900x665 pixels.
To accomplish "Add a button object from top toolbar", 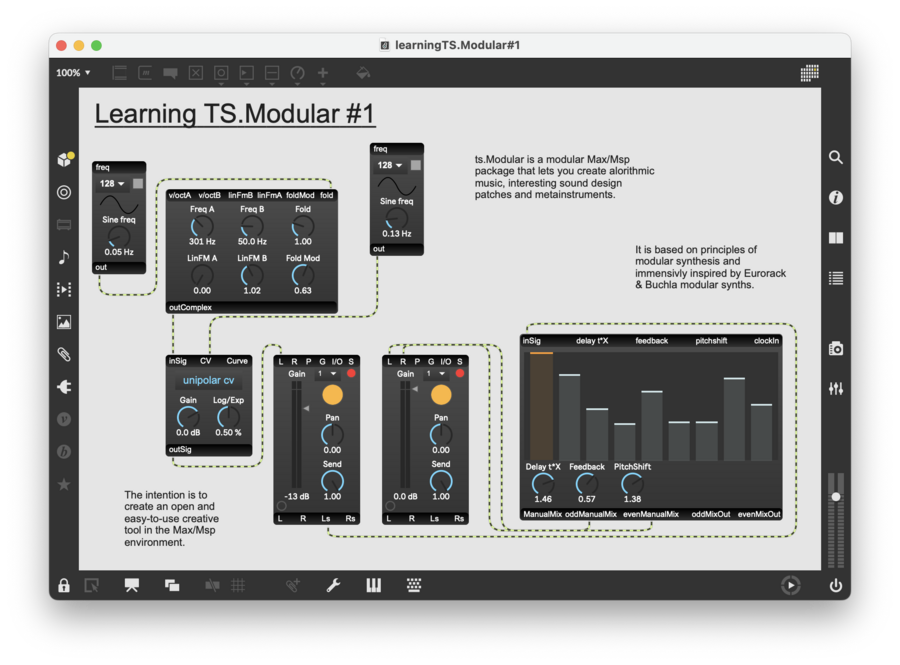I will [221, 73].
